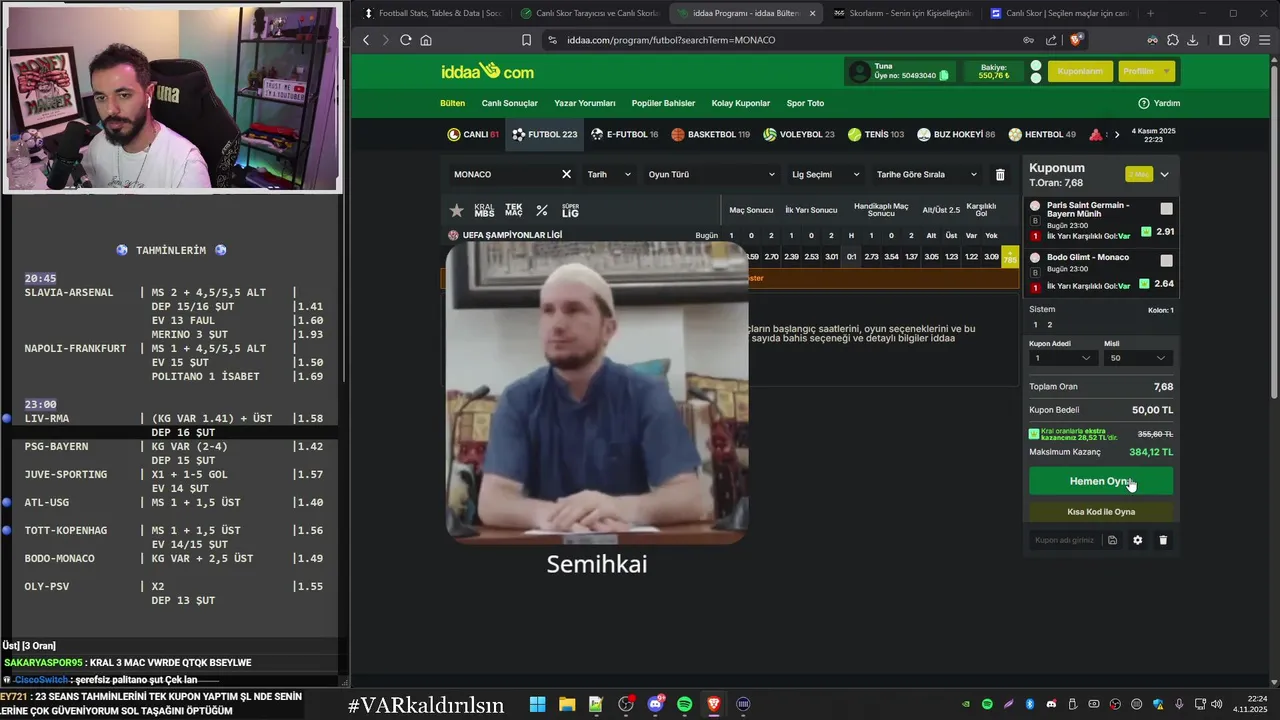The width and height of the screenshot is (1280, 720).
Task: Clear the MONACO search with the X
Action: [566, 174]
